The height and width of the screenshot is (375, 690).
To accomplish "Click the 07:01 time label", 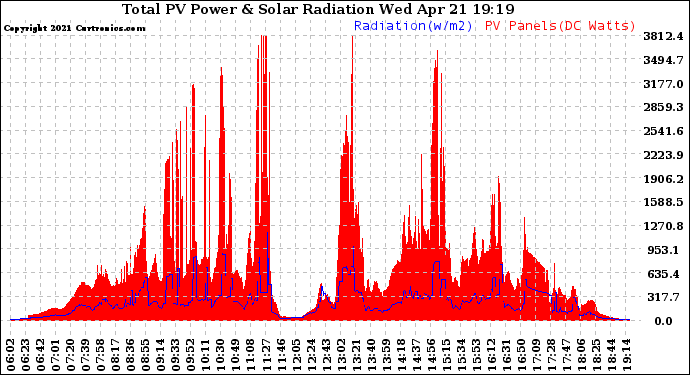I will [x=55, y=354].
